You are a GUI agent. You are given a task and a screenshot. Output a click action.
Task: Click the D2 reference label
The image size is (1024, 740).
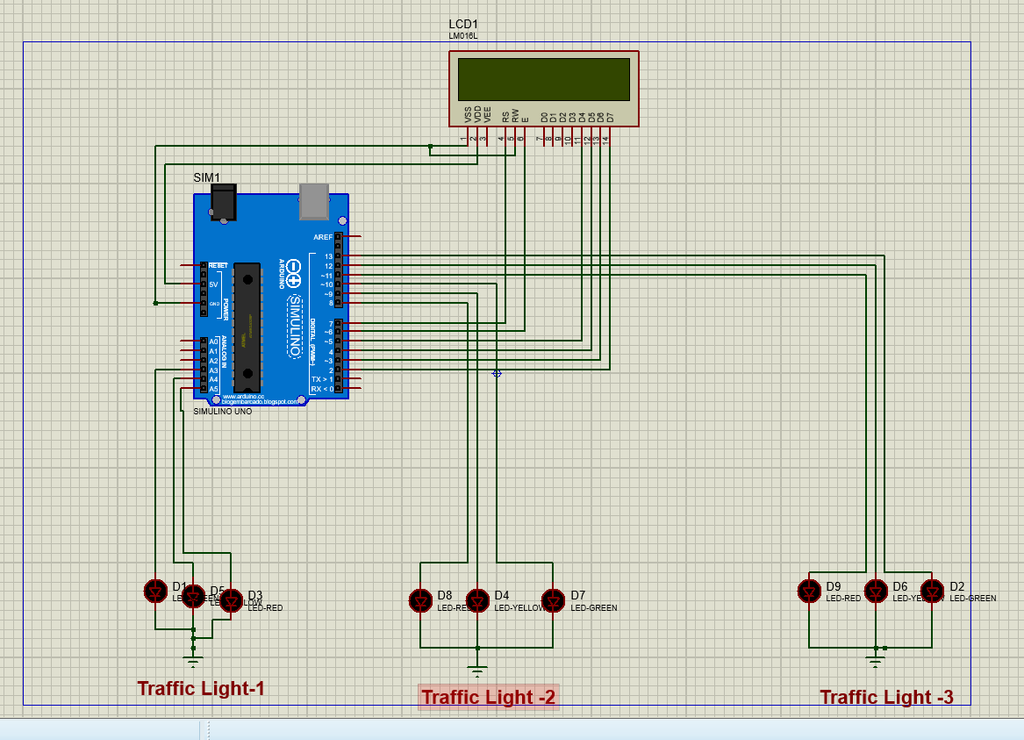[x=957, y=587]
